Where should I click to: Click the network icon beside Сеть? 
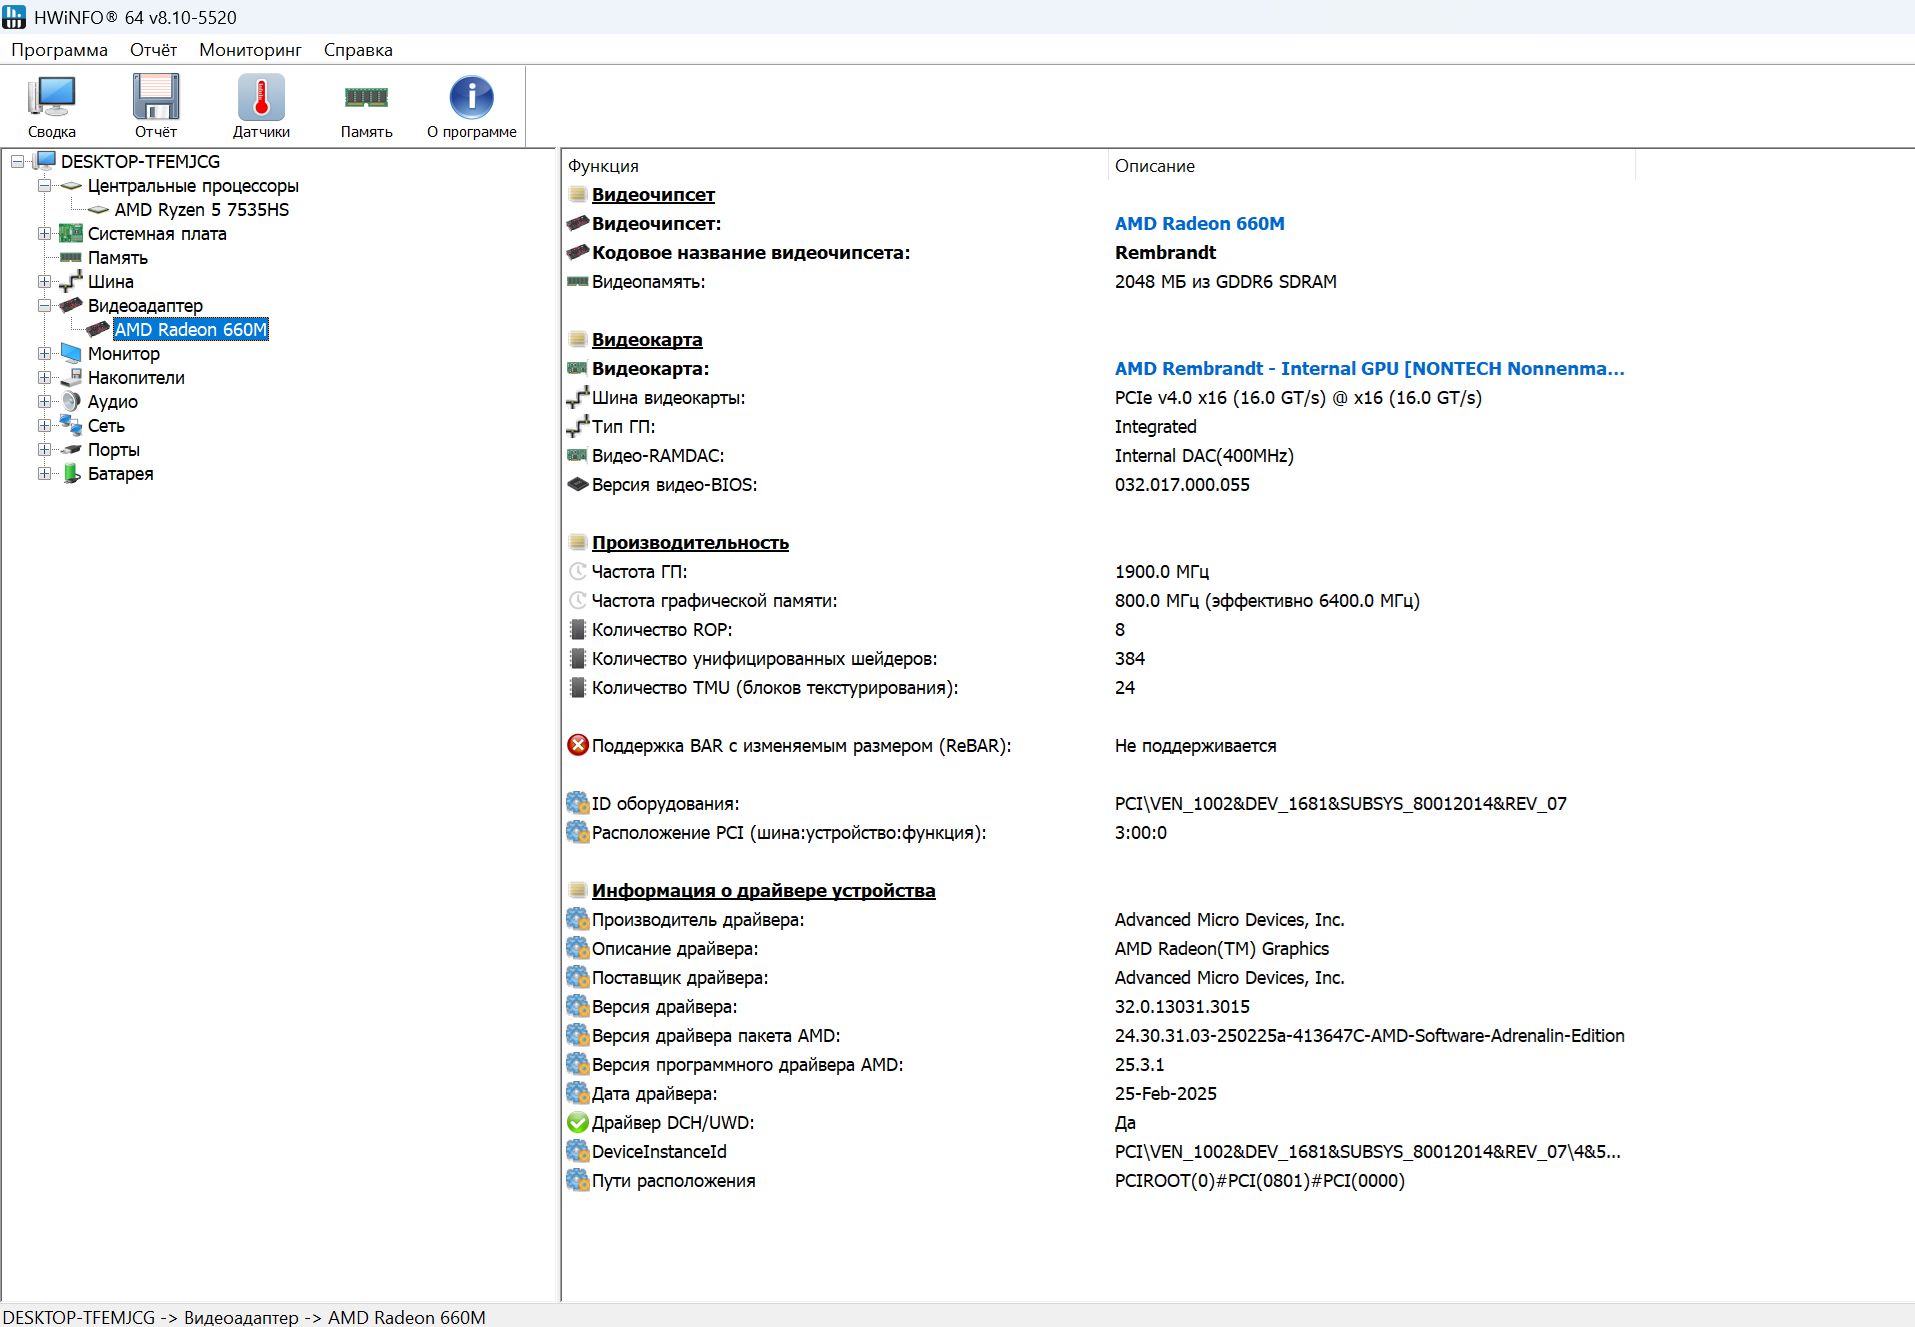71,425
